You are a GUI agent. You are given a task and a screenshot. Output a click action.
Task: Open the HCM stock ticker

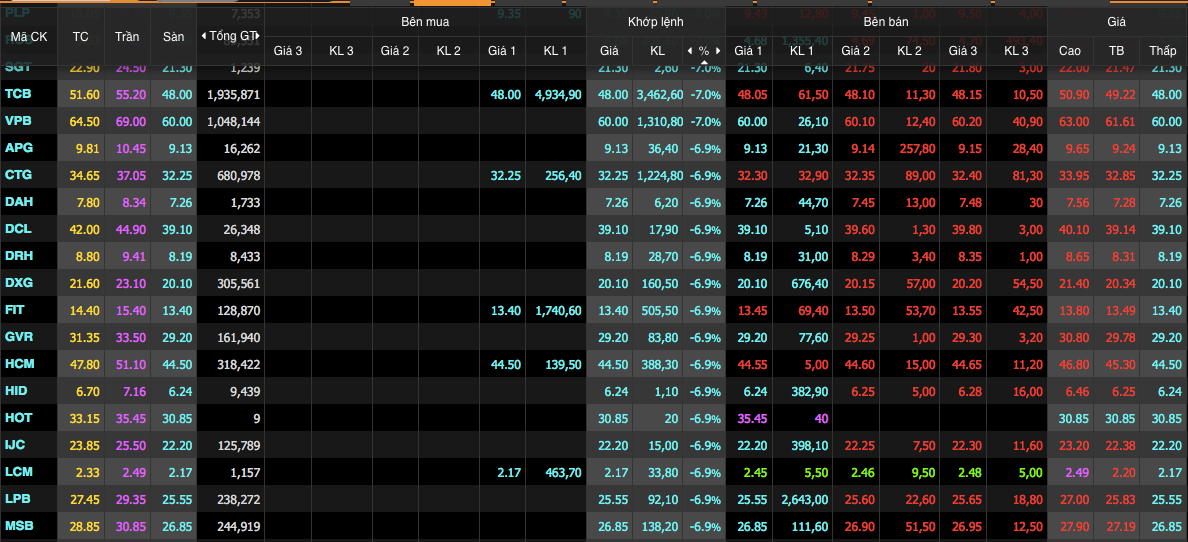point(19,364)
